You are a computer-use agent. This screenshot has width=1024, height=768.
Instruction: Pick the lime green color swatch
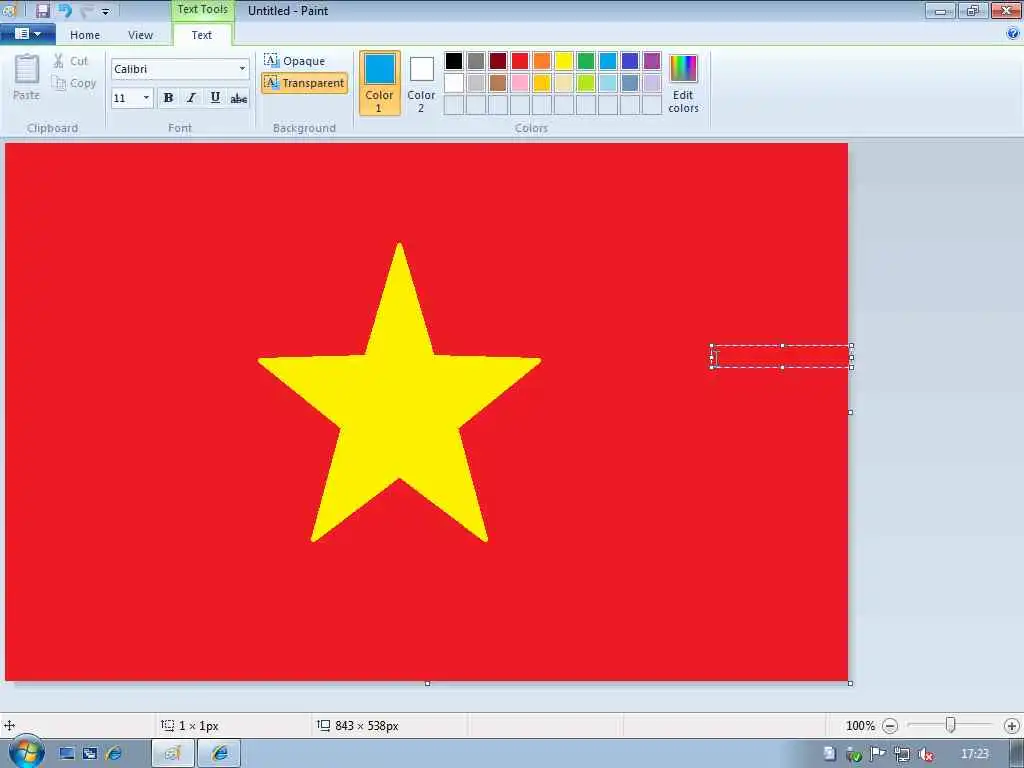coord(586,83)
